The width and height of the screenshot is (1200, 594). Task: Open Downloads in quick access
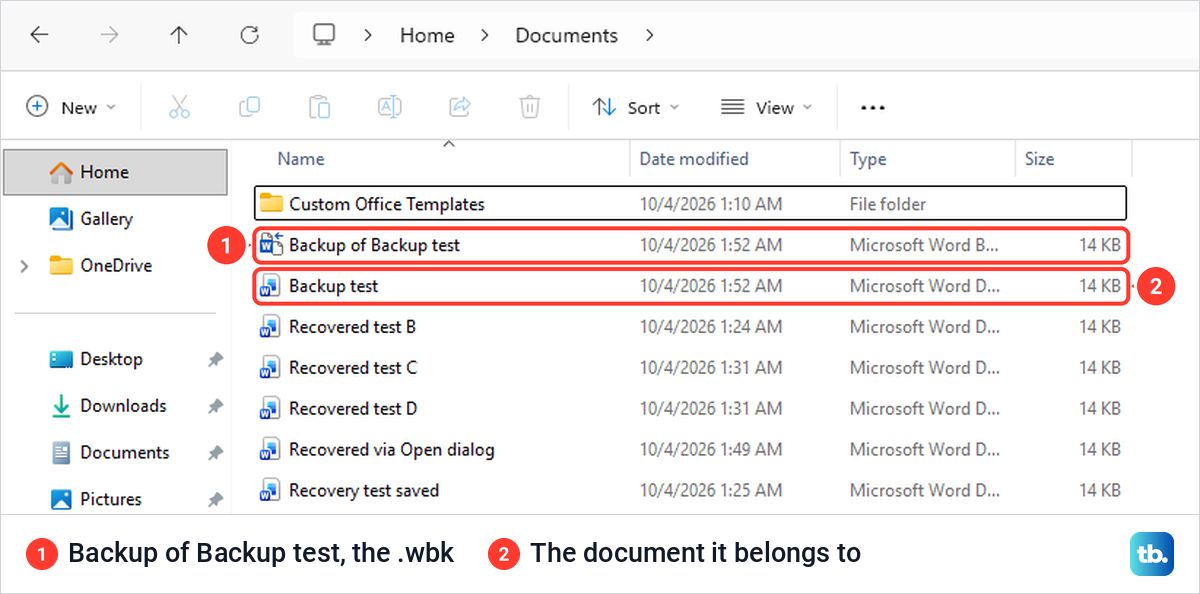pos(108,405)
